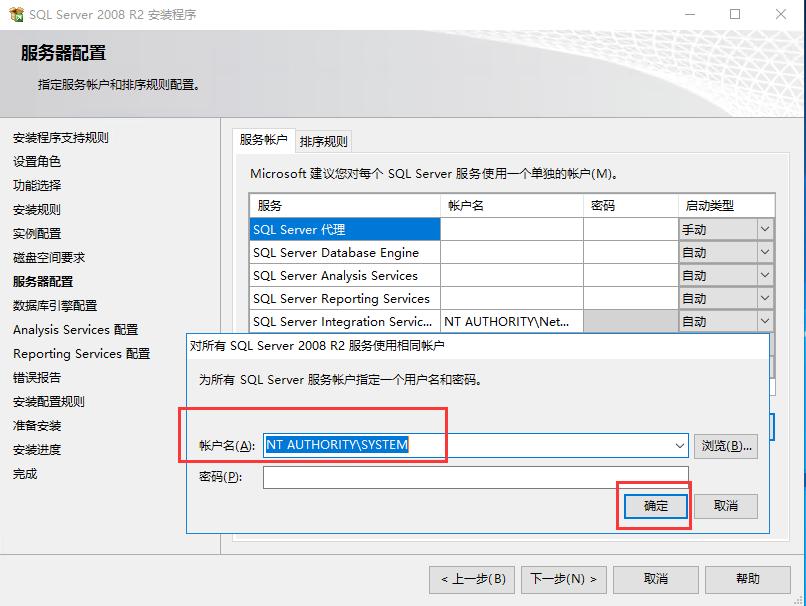This screenshot has height=606, width=806.
Task: Click the SQL Server installer title bar icon
Action: click(x=17, y=14)
